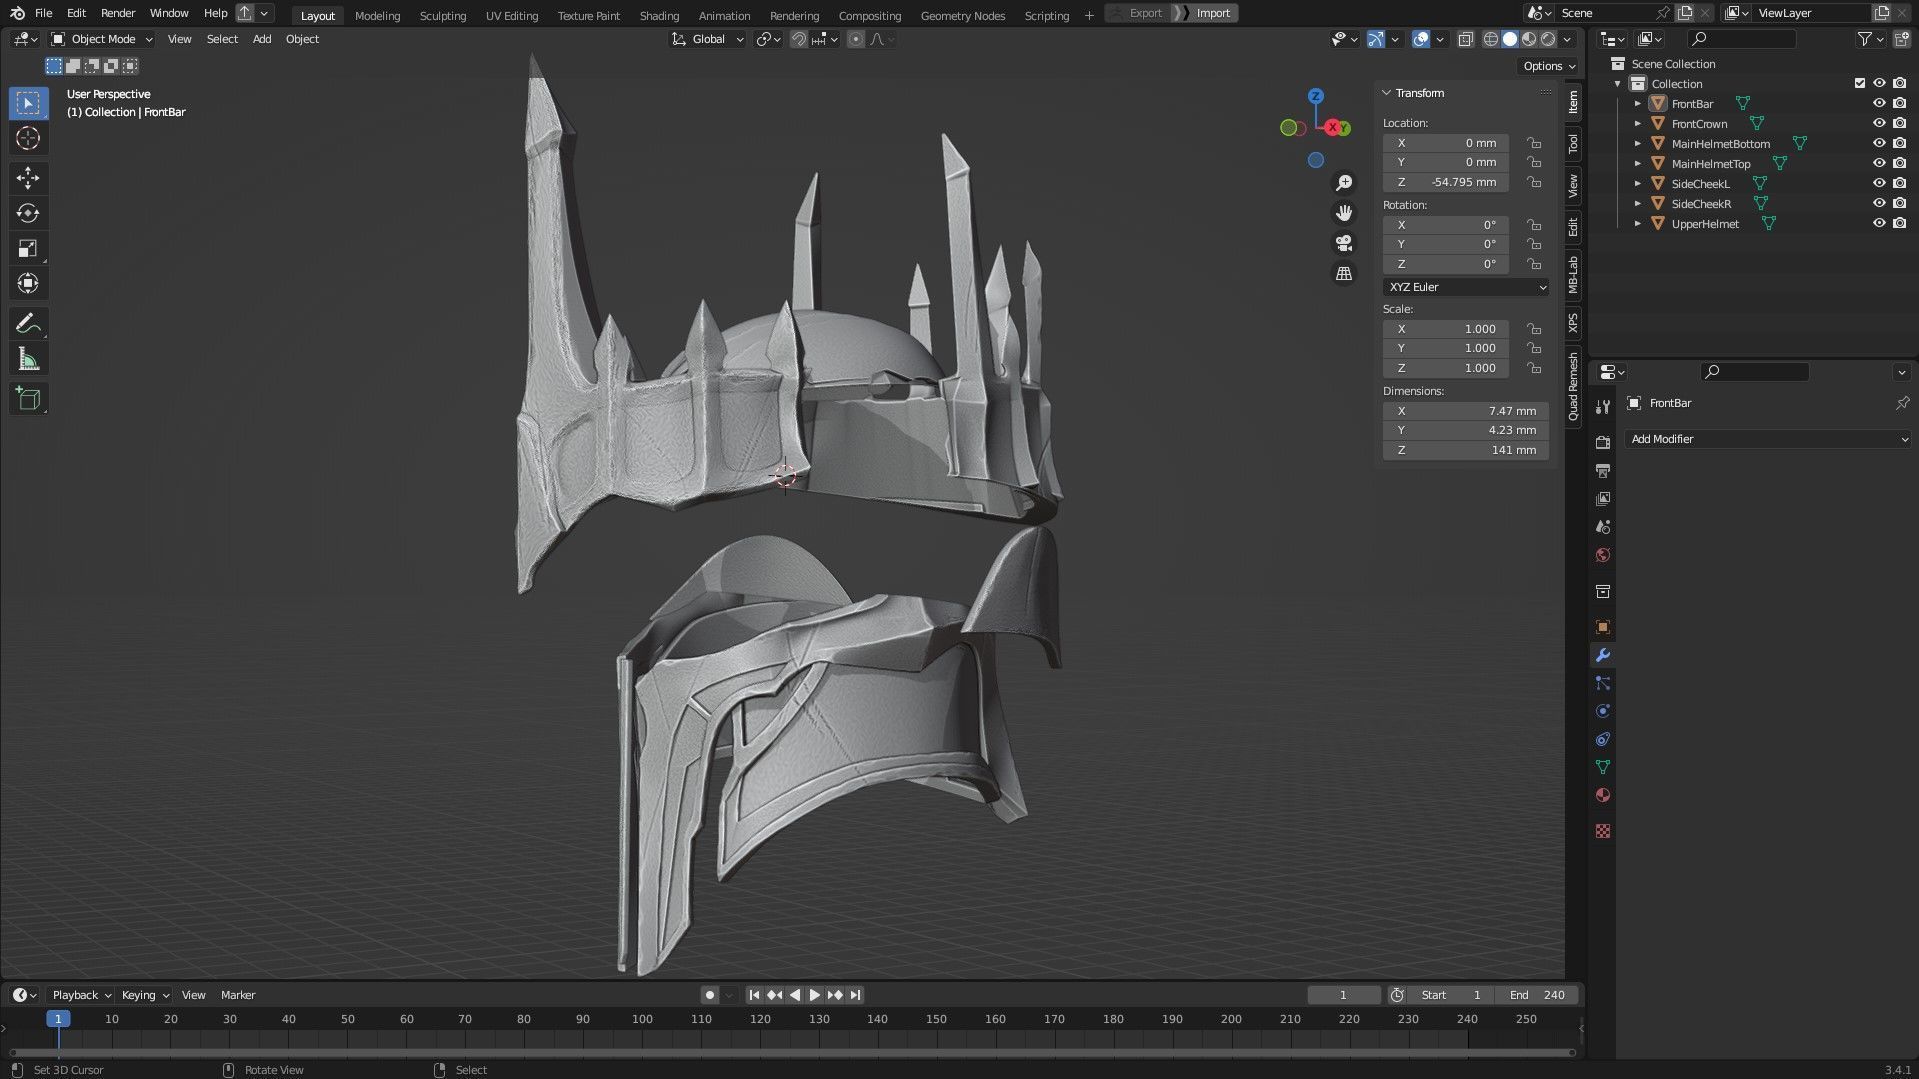Choose the Add Cube tool
This screenshot has width=1919, height=1079.
[28, 398]
